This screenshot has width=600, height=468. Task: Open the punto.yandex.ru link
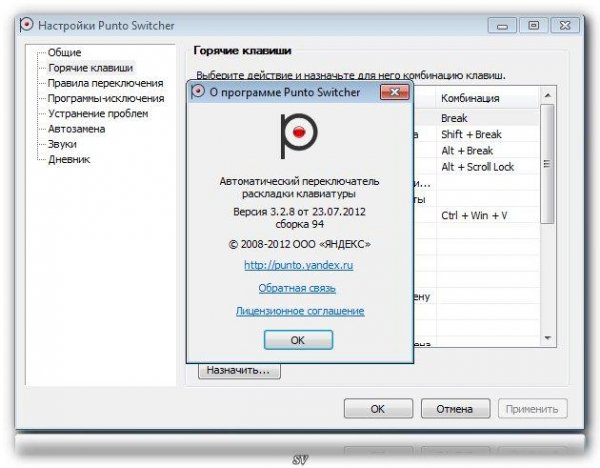coord(298,265)
